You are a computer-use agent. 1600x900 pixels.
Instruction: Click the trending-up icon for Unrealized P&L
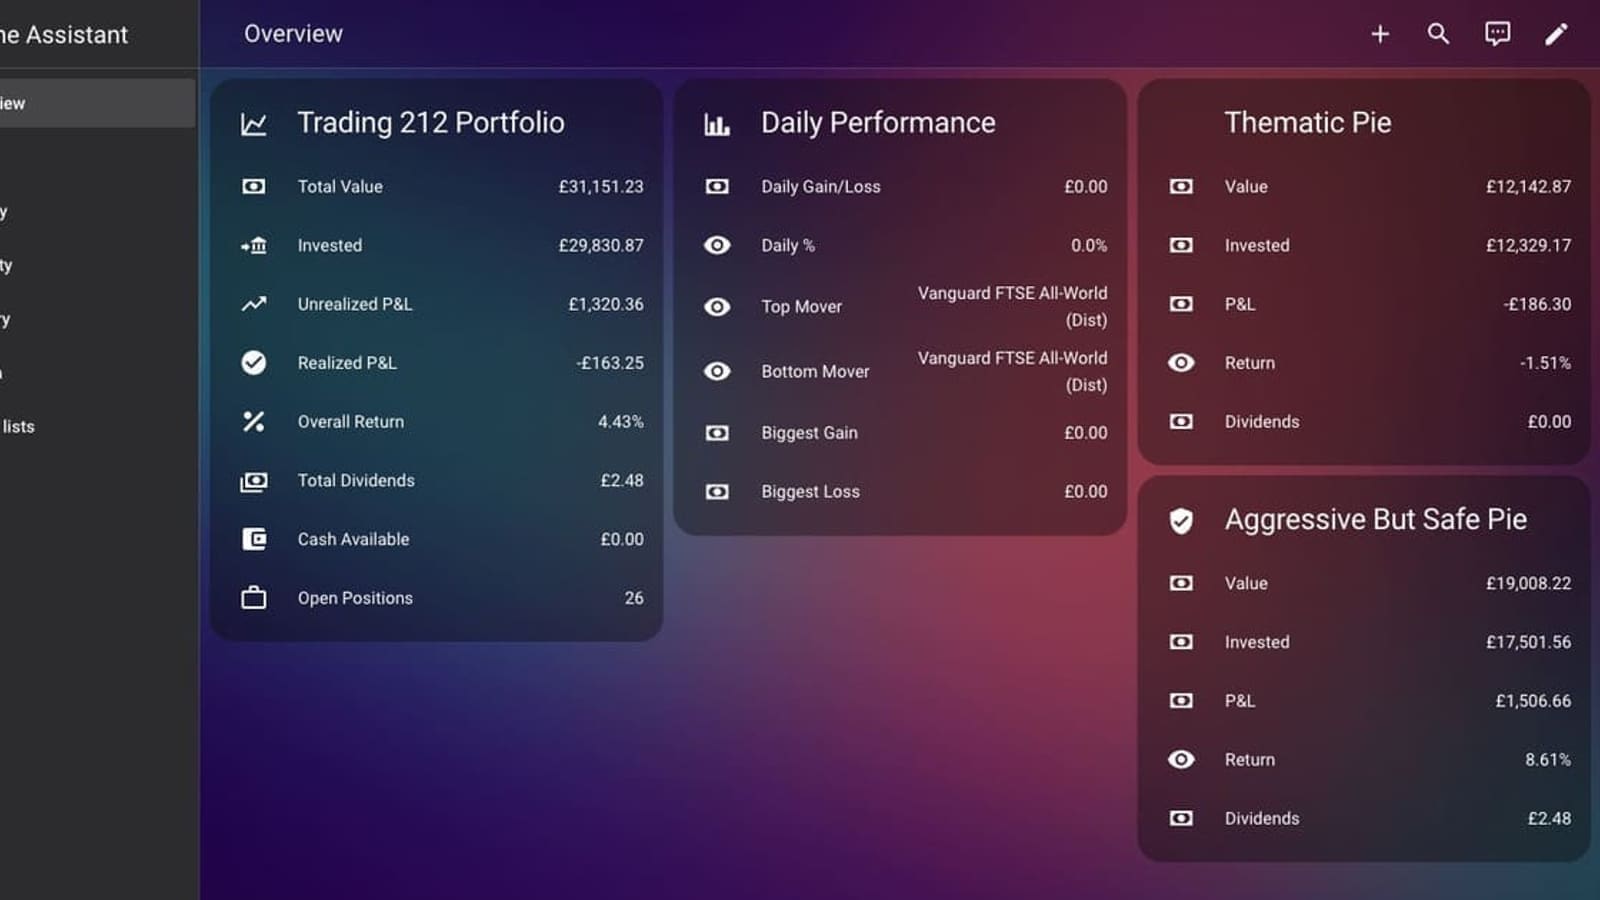point(254,304)
